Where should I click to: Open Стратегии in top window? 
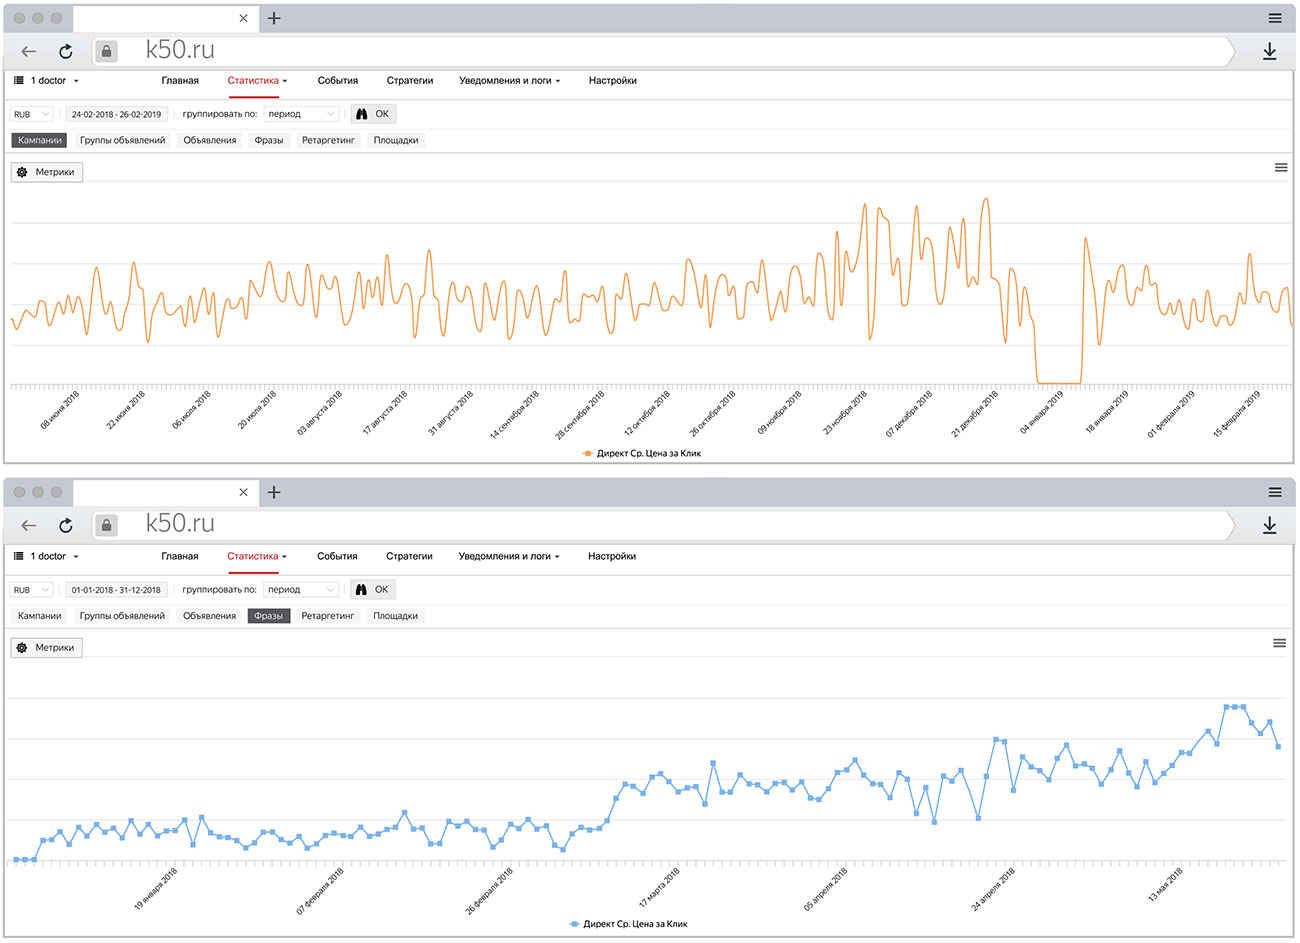coord(410,80)
